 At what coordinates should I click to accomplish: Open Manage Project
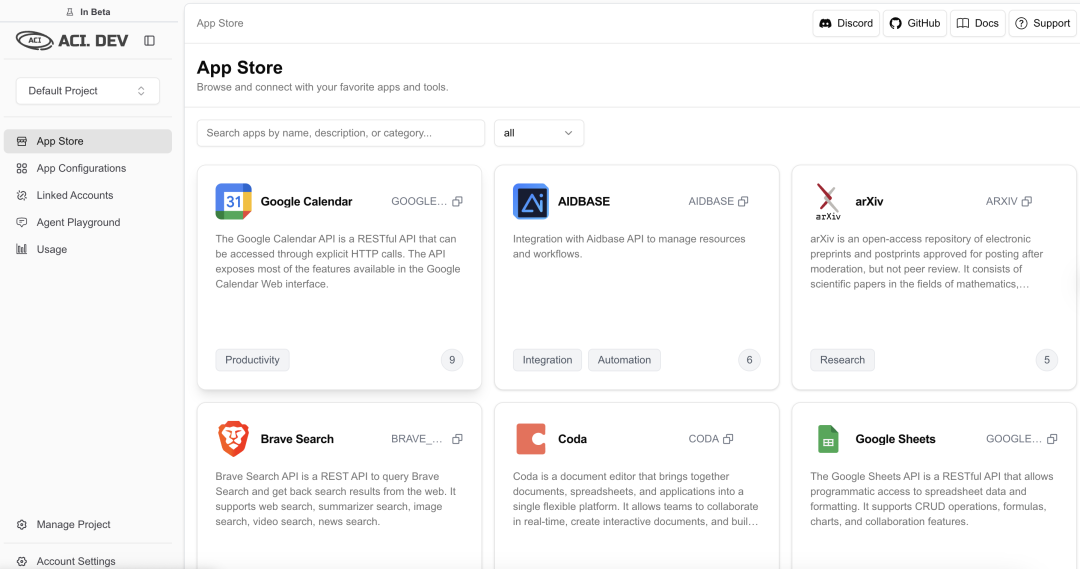point(87,524)
